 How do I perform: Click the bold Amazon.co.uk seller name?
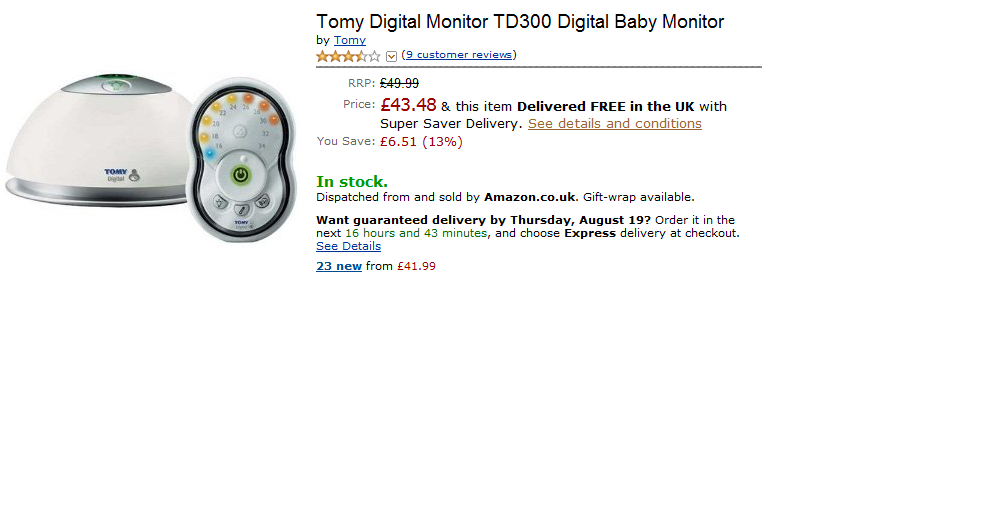530,197
